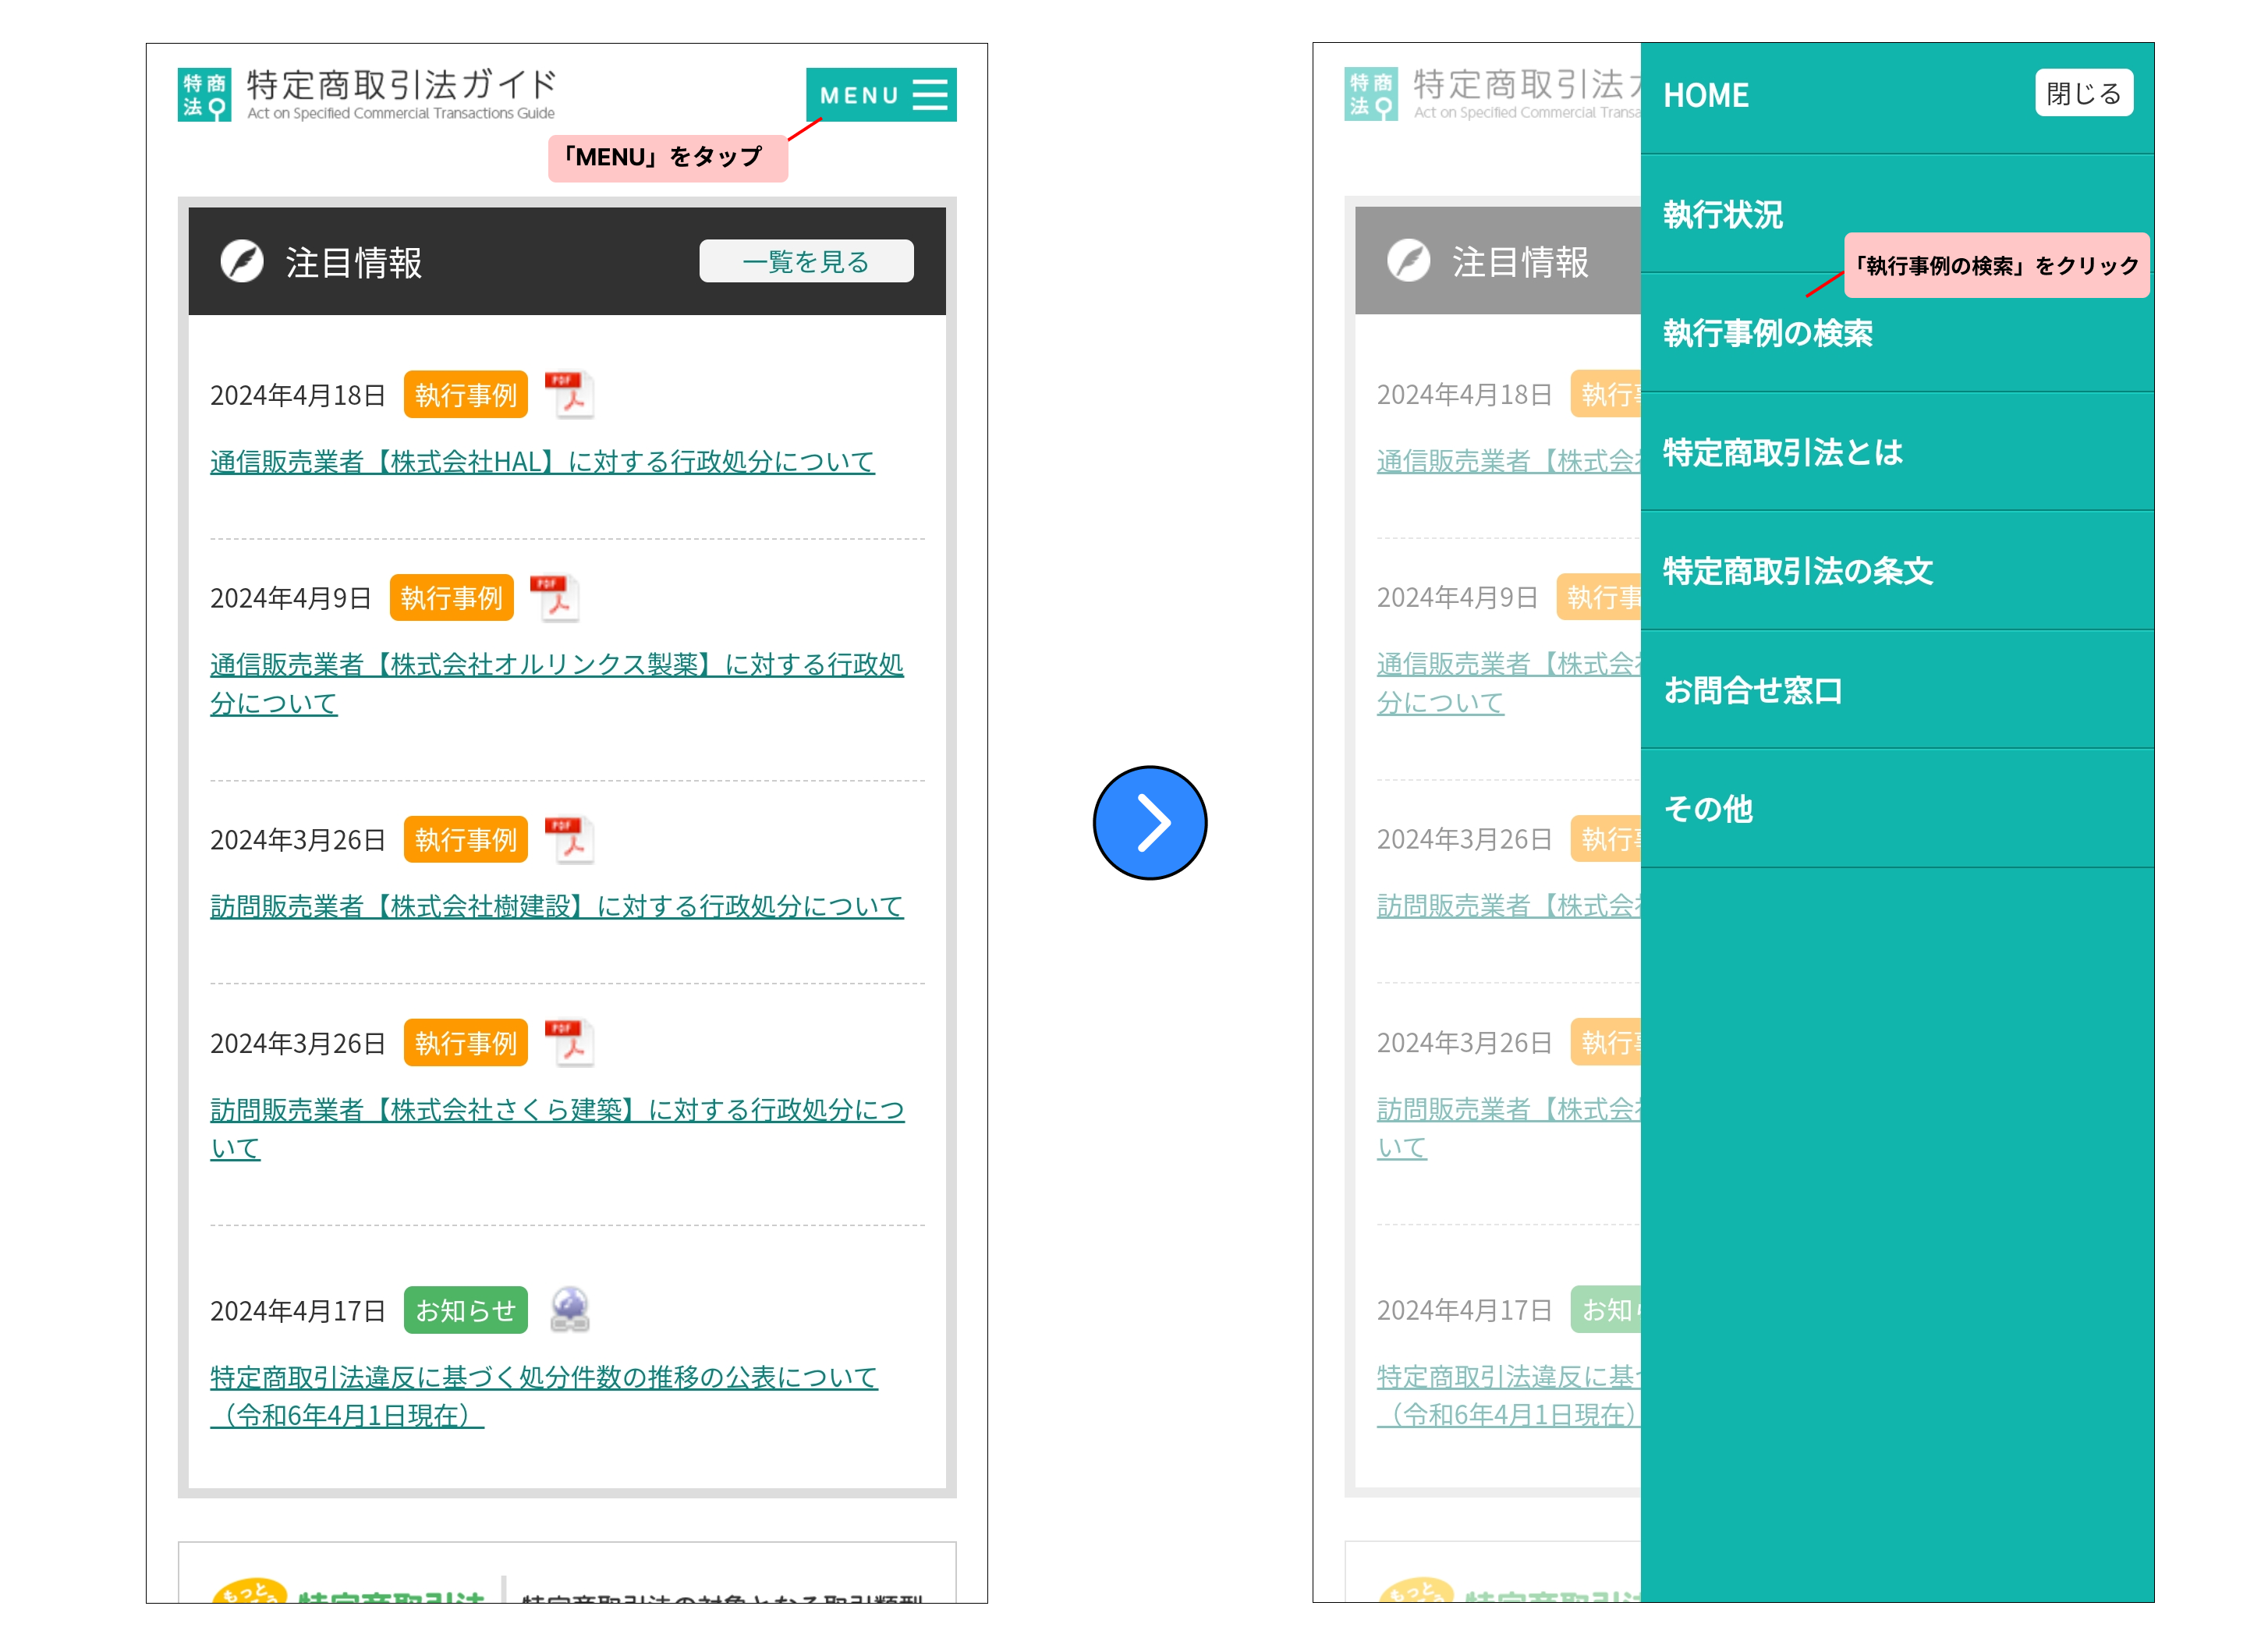Choose 執行事例の検索 from the menu

coord(1767,333)
